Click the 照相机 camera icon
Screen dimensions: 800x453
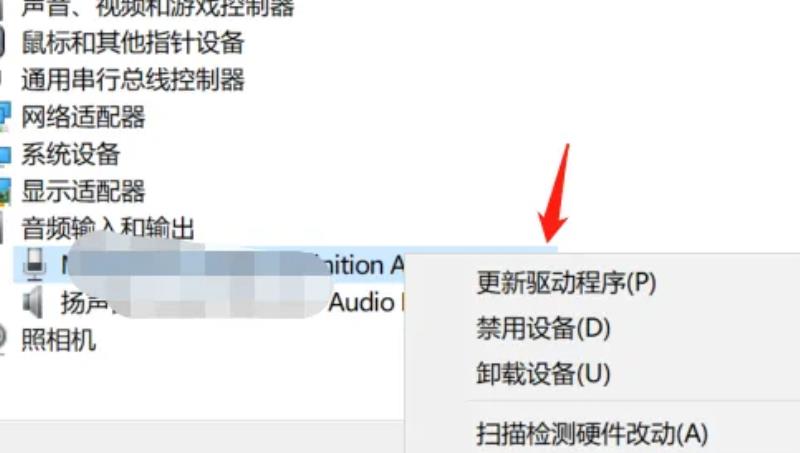point(3,338)
